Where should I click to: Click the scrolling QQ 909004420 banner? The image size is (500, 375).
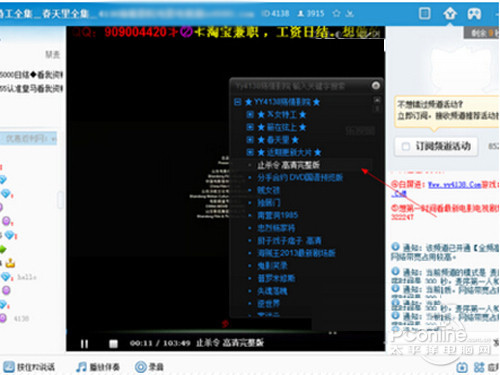tap(226, 32)
